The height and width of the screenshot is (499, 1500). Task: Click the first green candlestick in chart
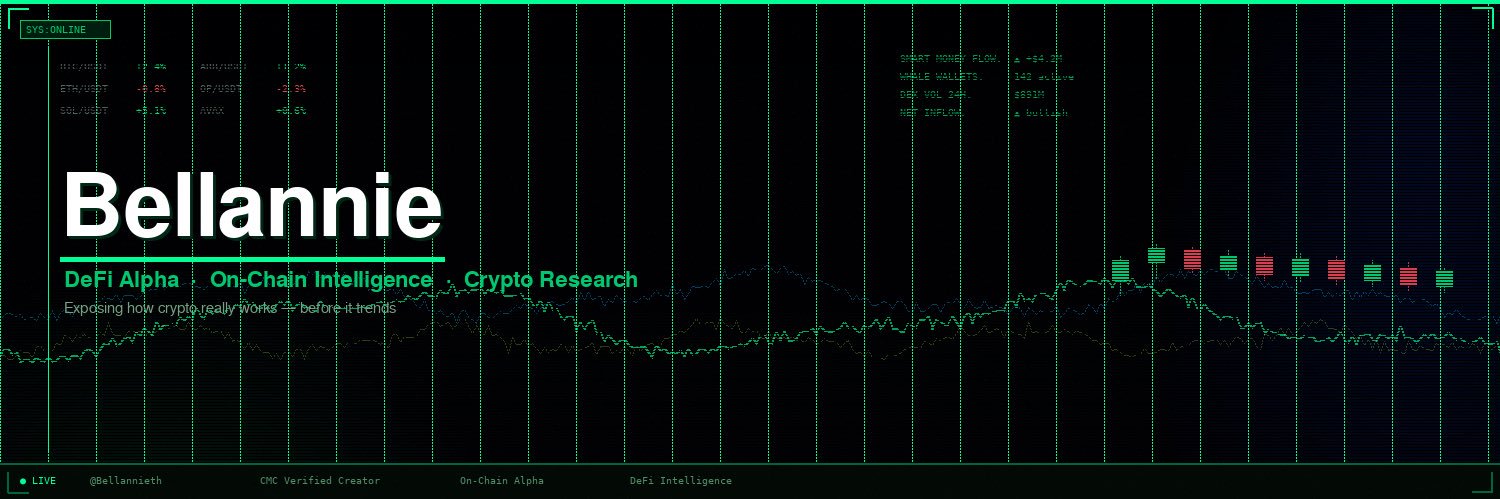[x=1120, y=270]
